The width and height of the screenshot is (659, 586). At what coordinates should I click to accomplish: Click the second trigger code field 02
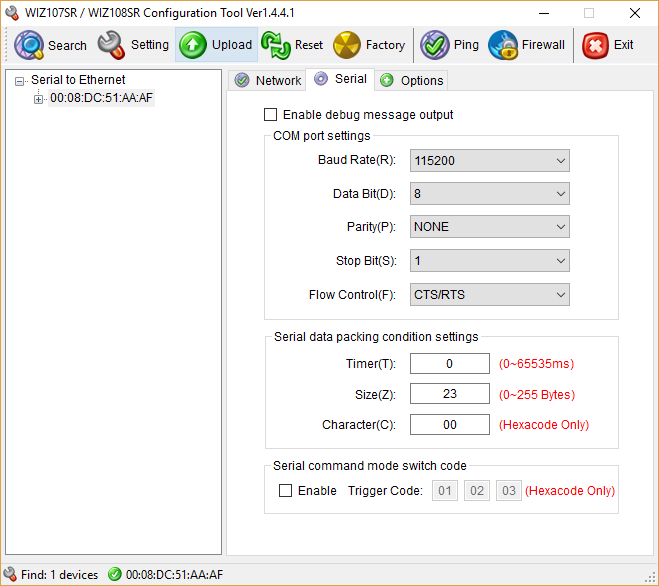point(477,490)
